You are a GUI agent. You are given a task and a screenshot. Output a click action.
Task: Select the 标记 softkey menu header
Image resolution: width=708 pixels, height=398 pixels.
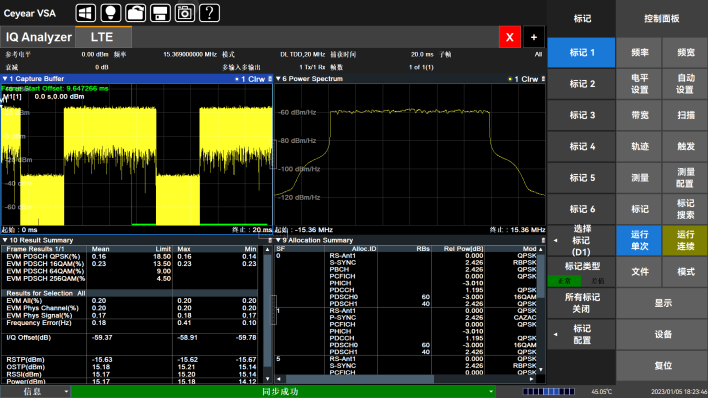[x=582, y=19]
